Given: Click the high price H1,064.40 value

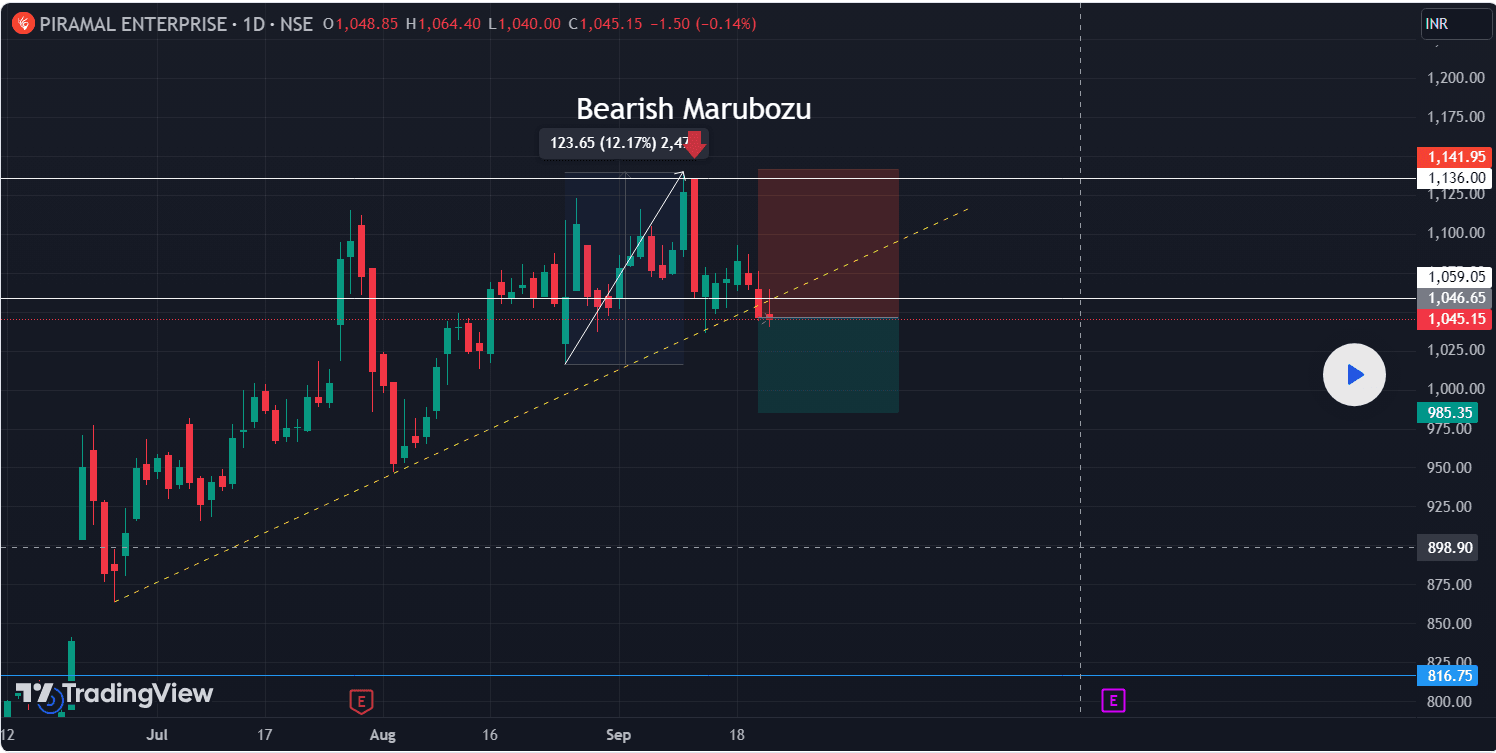Looking at the screenshot, I should tap(444, 23).
